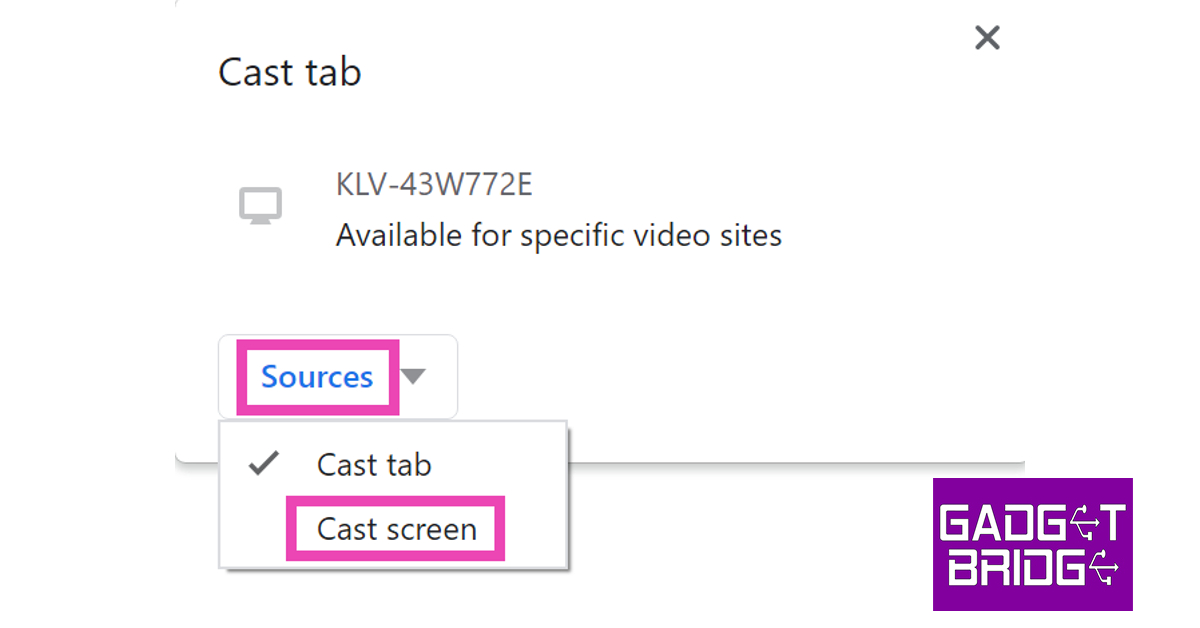Select the Cast screen option

[x=396, y=529]
